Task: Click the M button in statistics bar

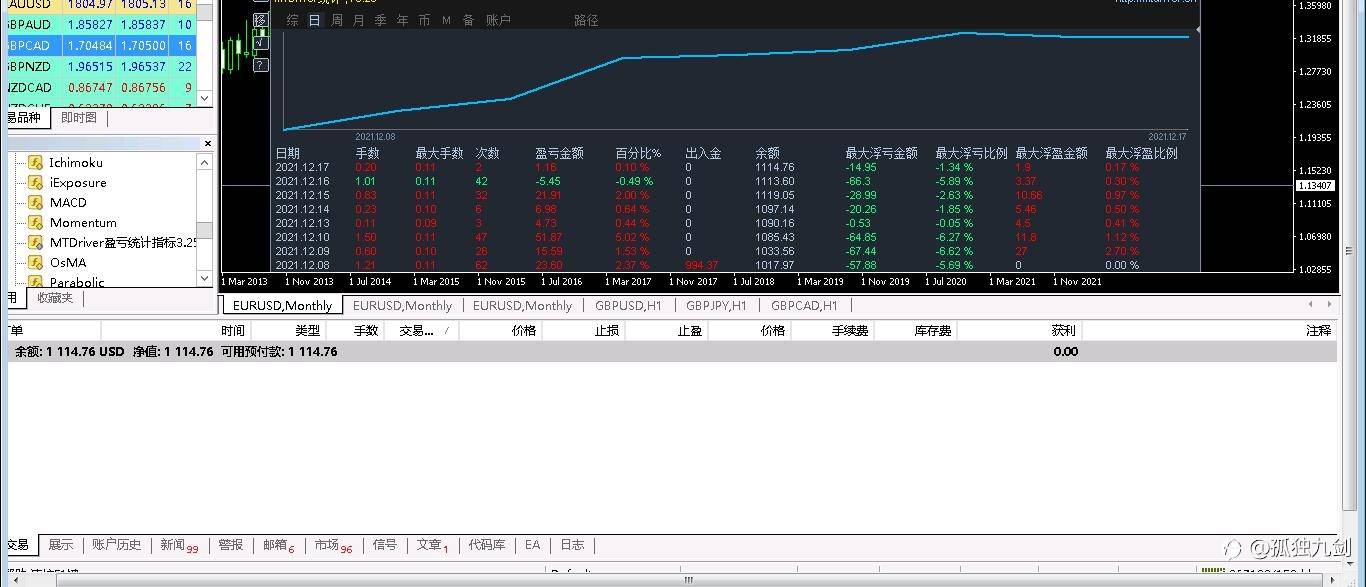Action: click(x=446, y=20)
